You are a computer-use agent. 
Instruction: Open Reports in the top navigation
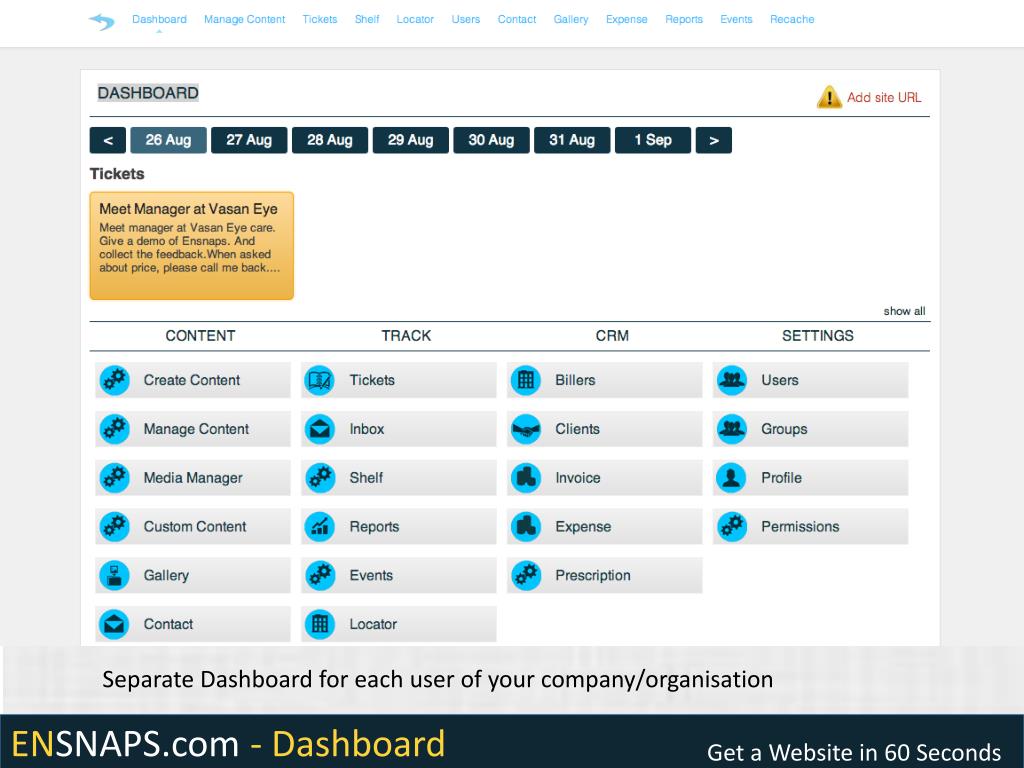pyautogui.click(x=684, y=20)
